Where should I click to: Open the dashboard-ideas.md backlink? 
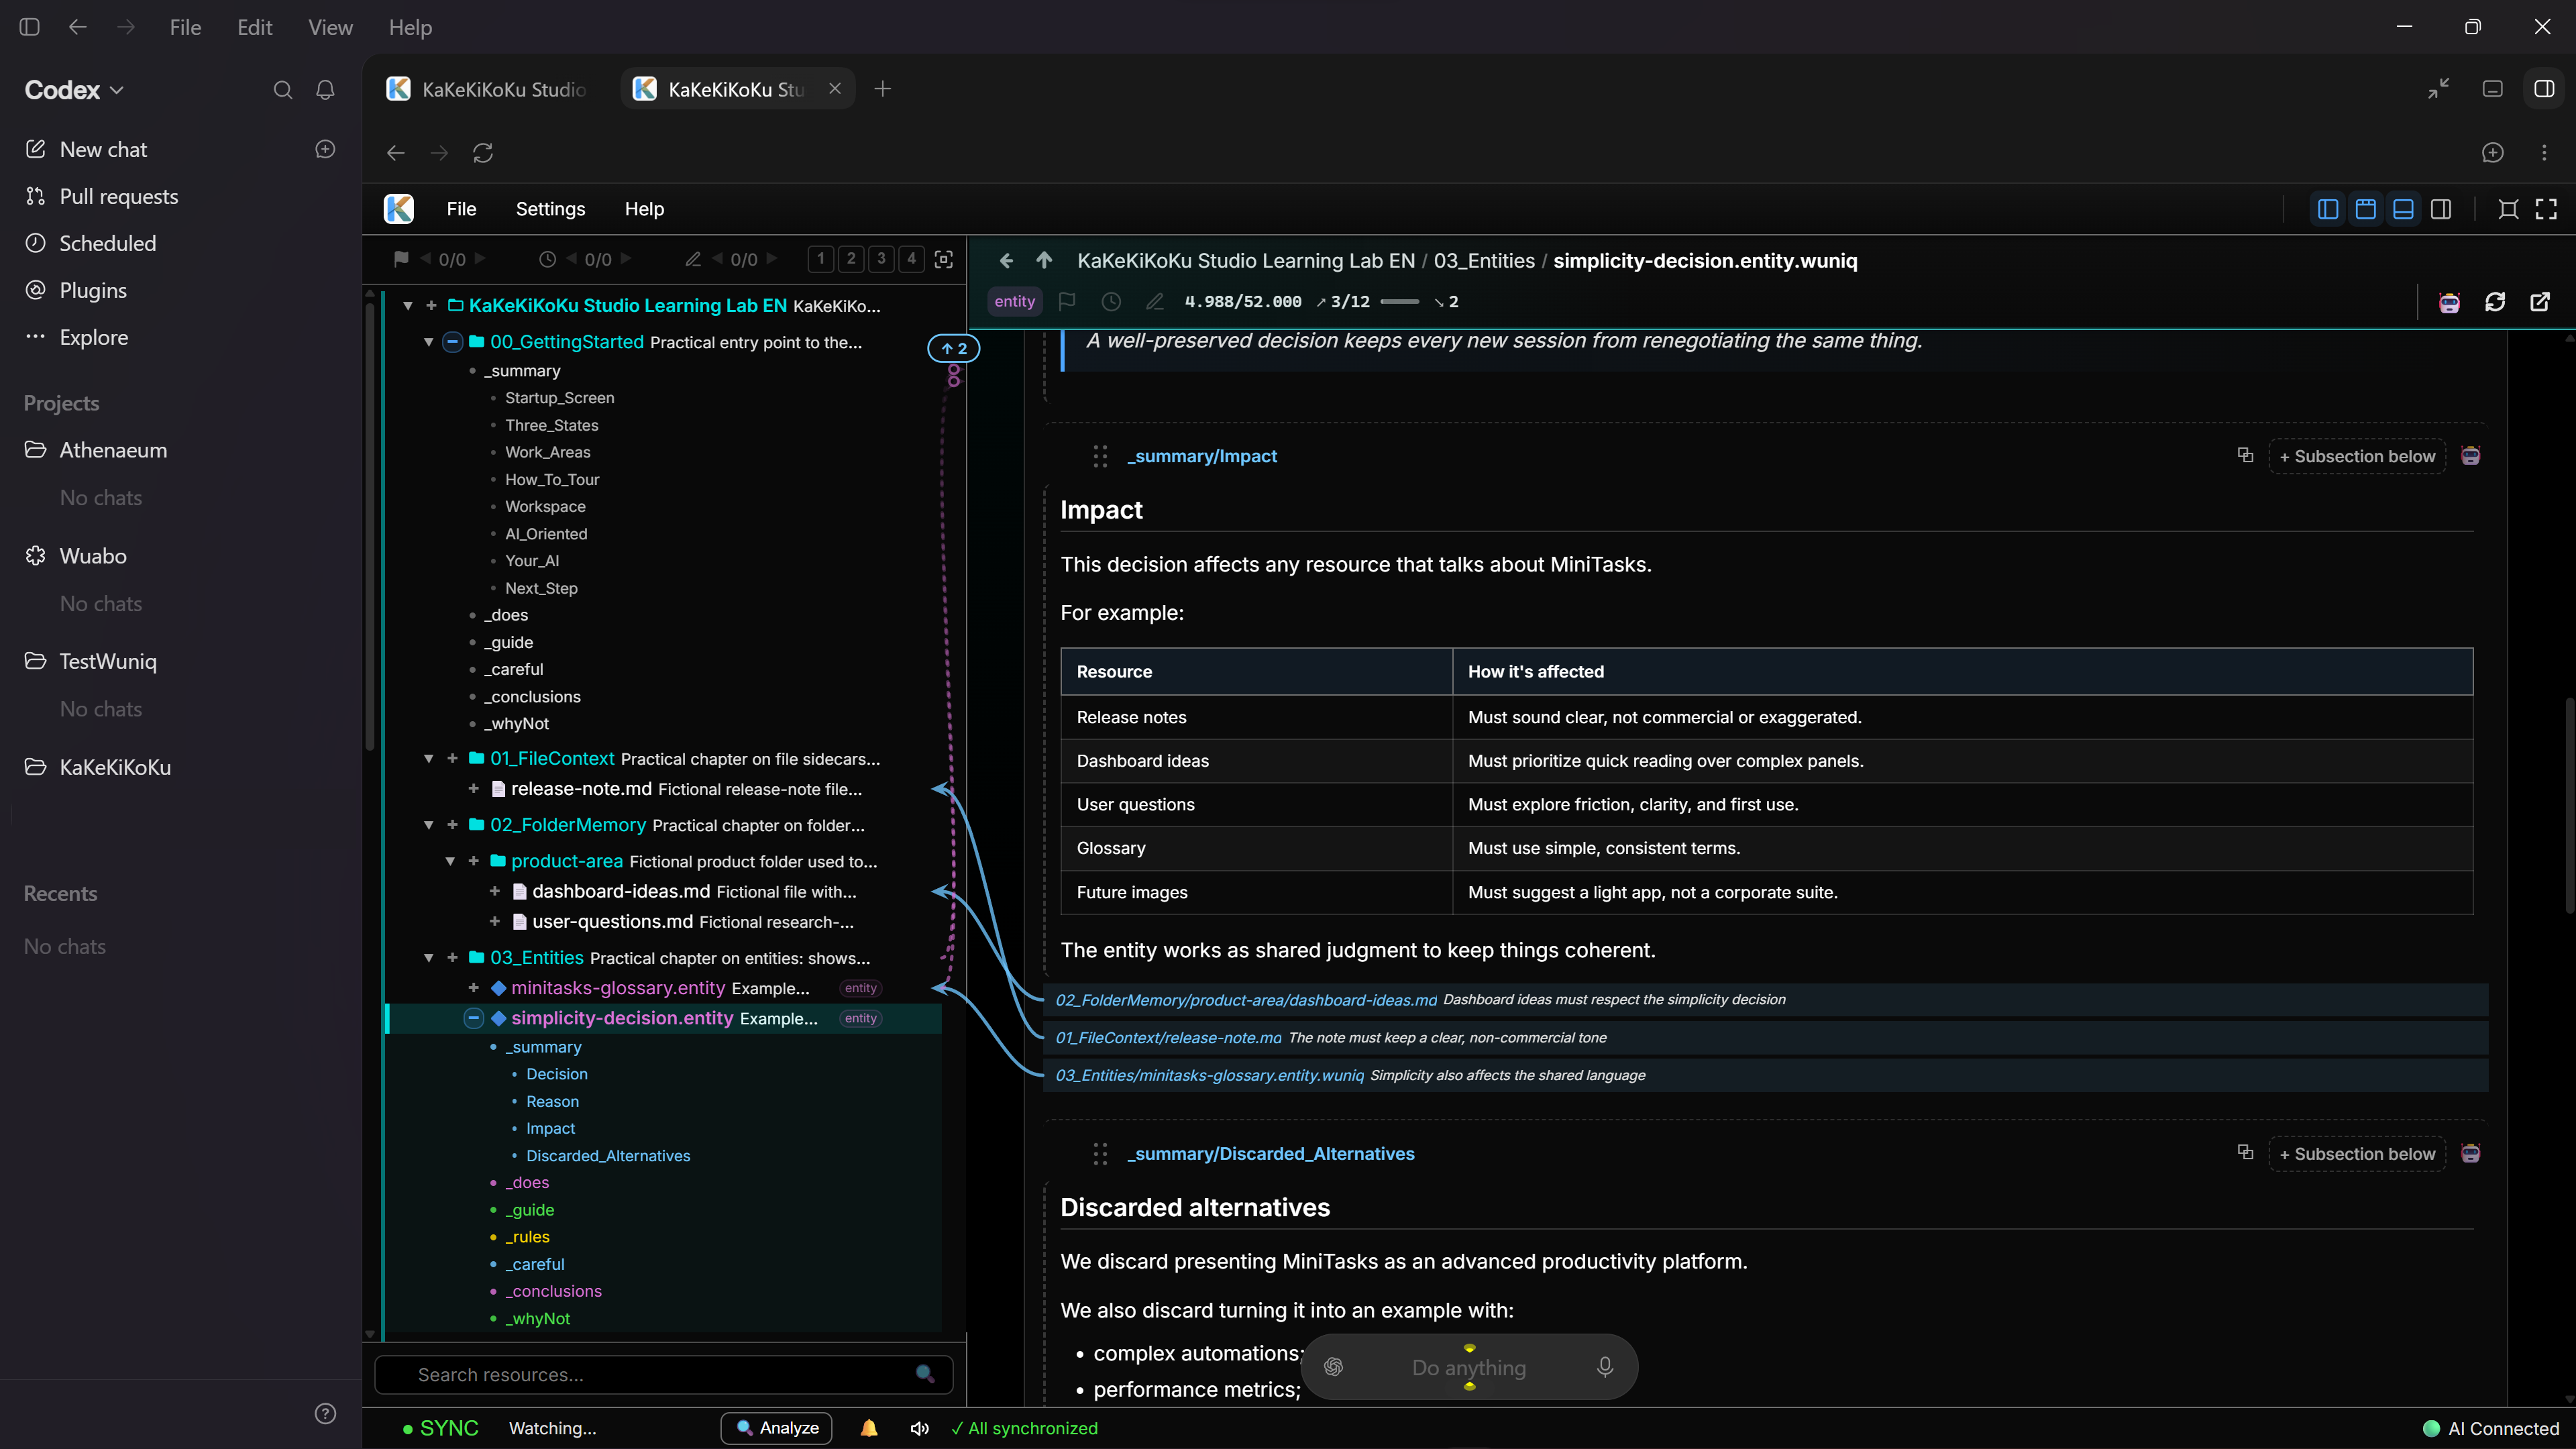coord(1246,1000)
